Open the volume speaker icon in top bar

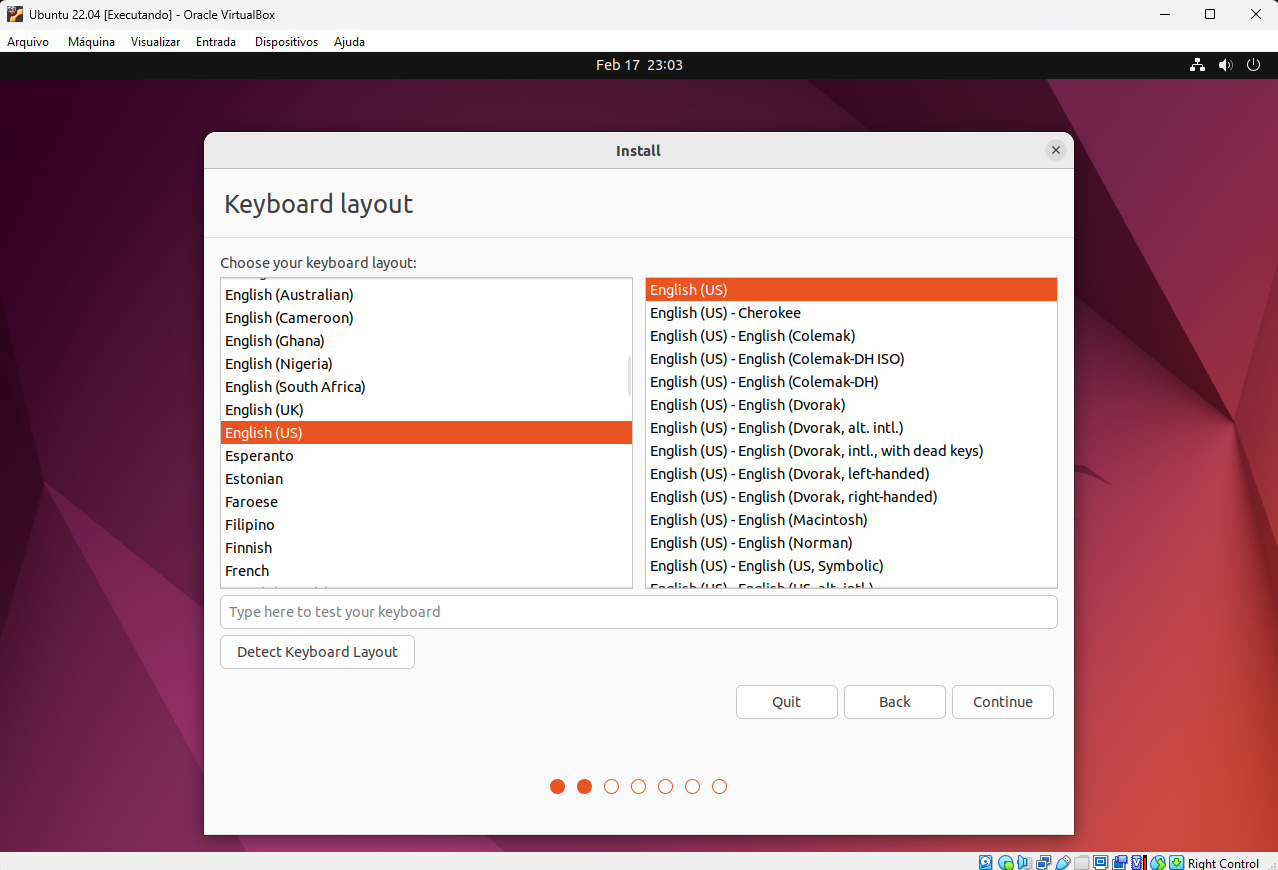tap(1225, 65)
